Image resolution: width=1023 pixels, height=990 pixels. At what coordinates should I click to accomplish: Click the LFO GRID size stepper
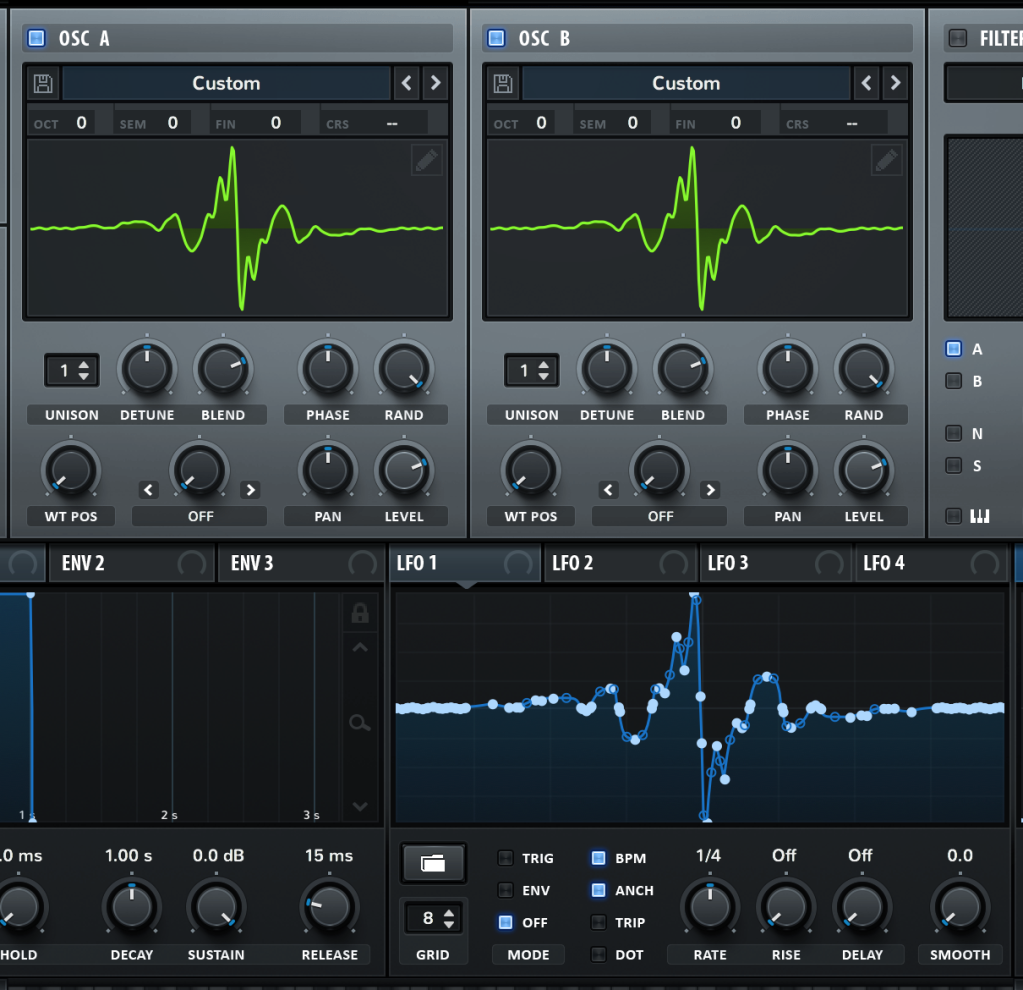point(433,918)
